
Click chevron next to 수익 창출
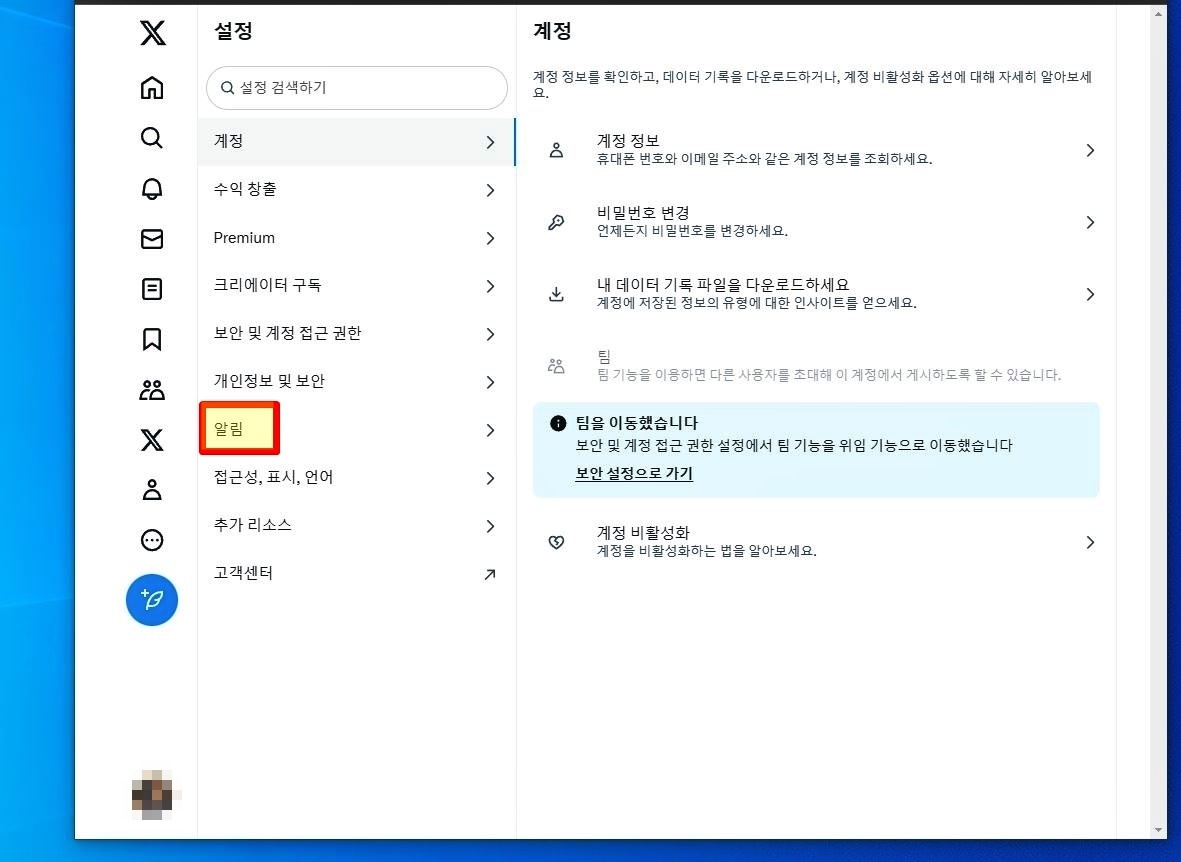[x=490, y=191]
